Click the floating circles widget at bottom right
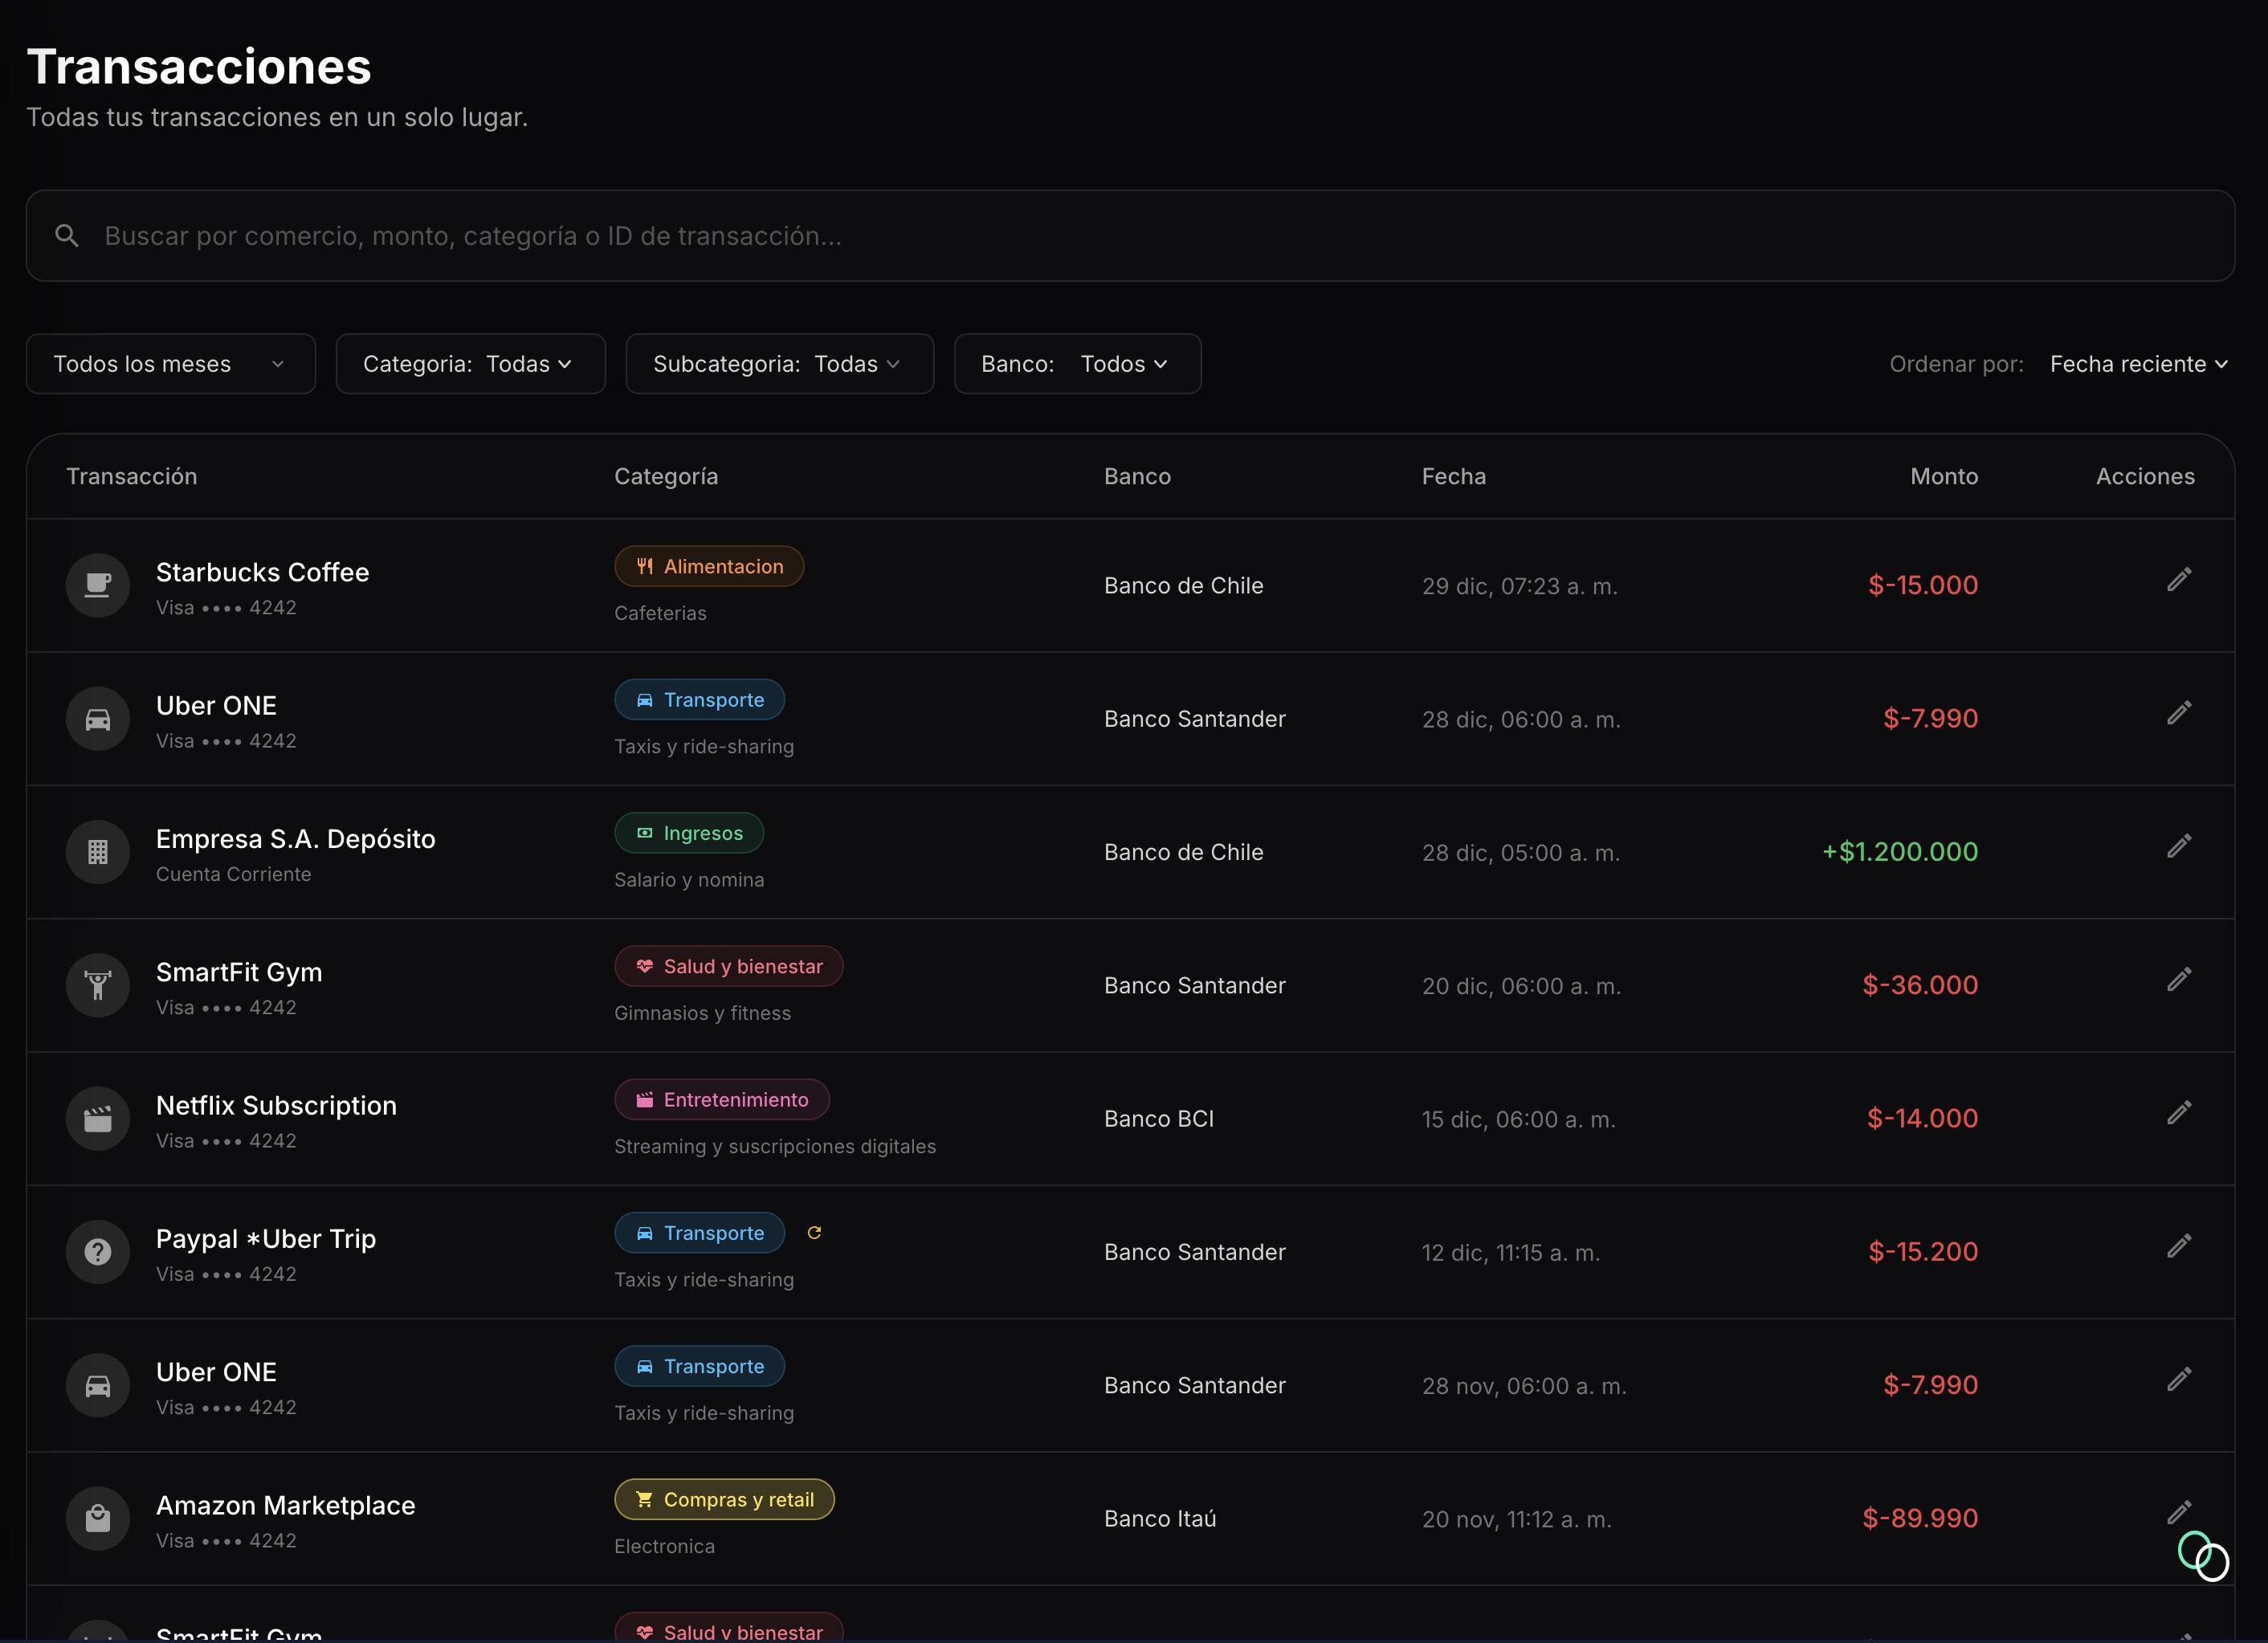 2203,1556
